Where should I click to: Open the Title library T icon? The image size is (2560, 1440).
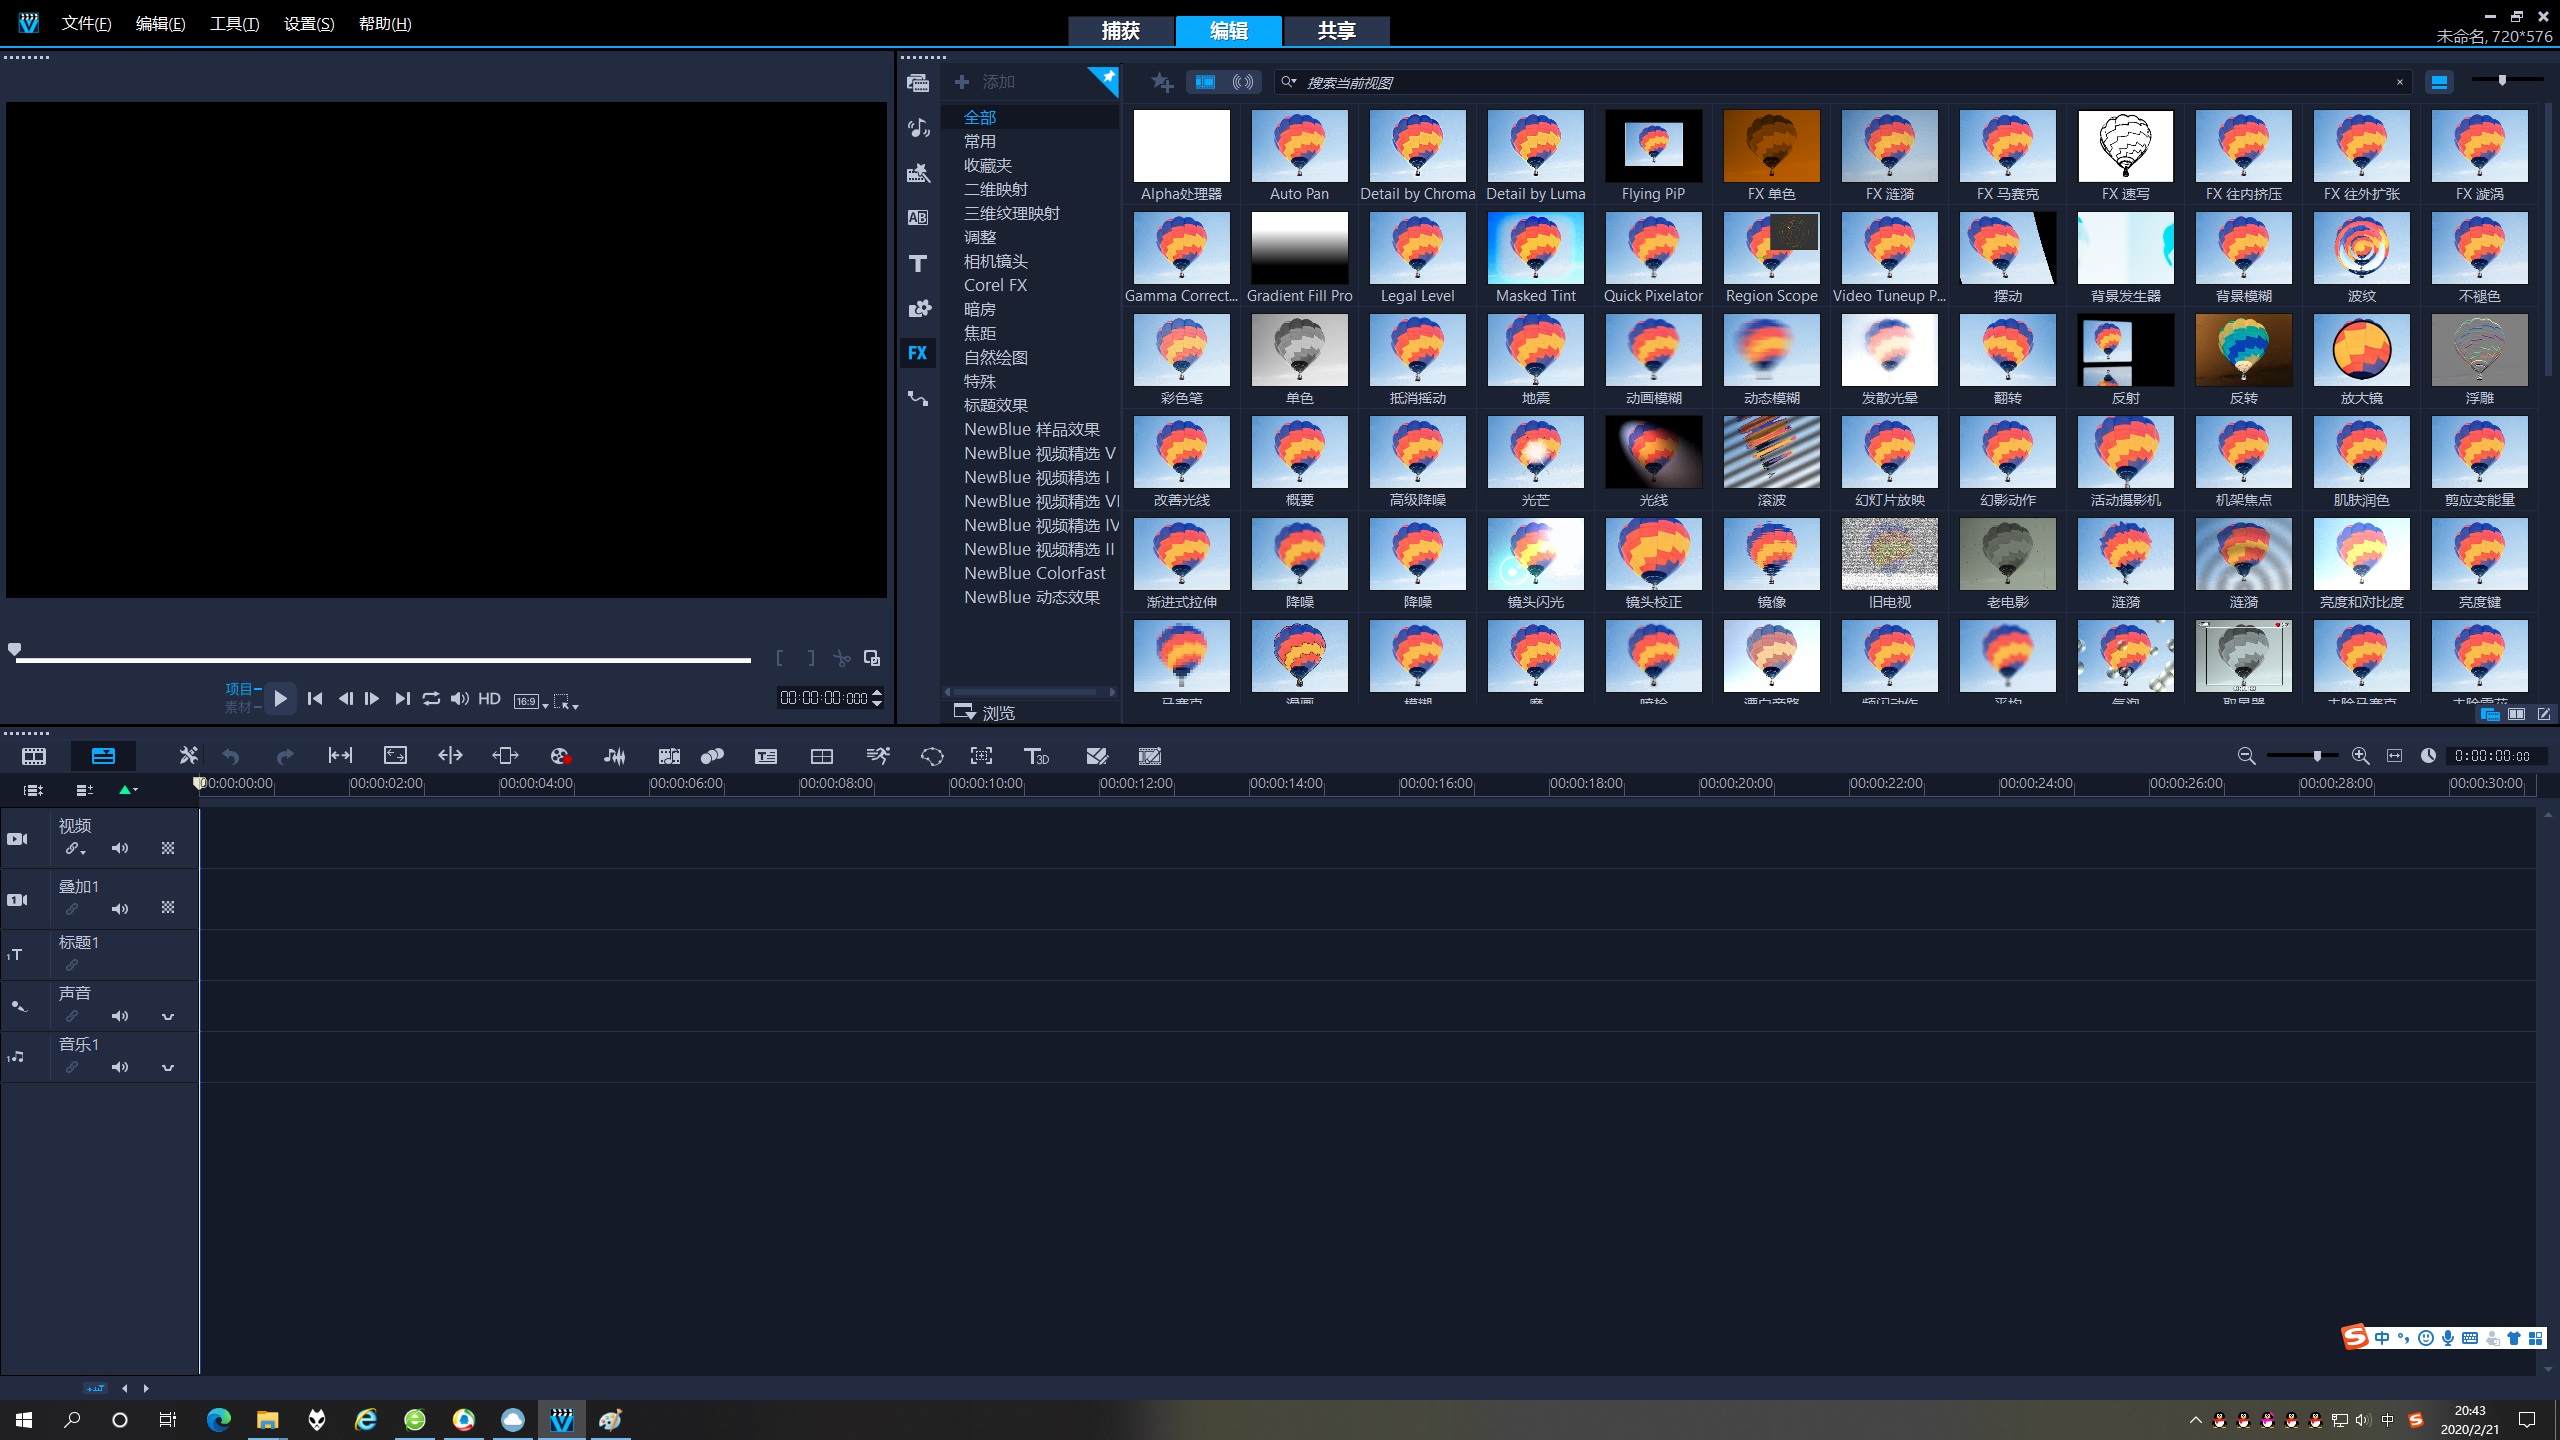(x=918, y=263)
